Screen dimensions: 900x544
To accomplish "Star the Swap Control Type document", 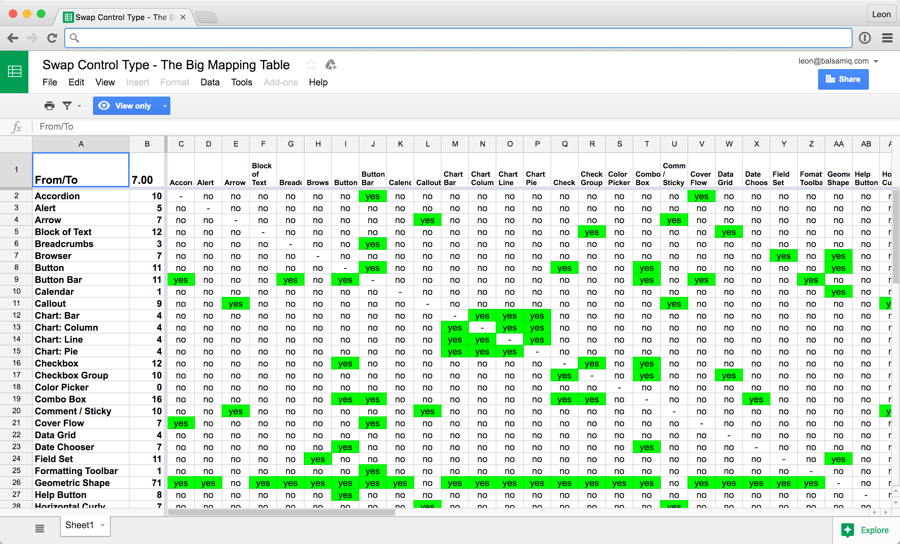I will click(x=311, y=65).
